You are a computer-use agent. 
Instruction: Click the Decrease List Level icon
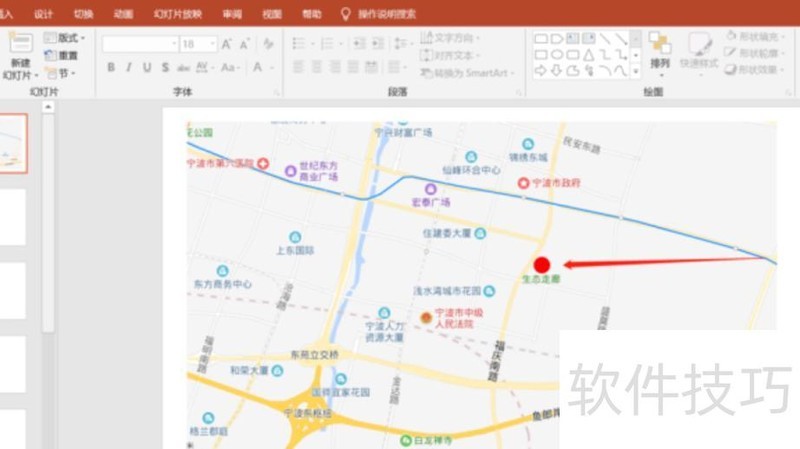359,43
